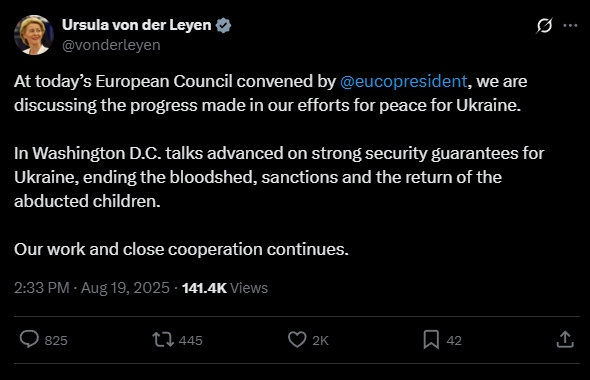590x380 pixels.
Task: Open the @vonderleyen handle link
Action: 111,45
